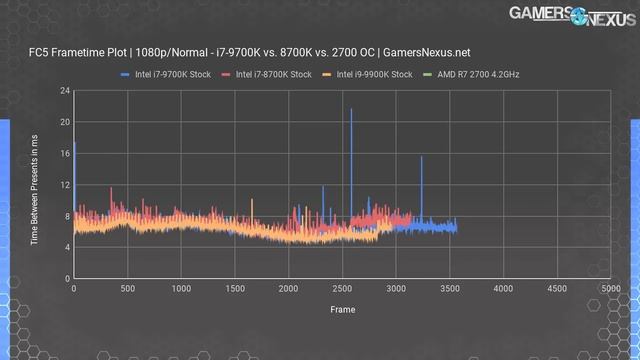Click the x-axis value 1500
The width and height of the screenshot is (640, 360).
(235, 289)
